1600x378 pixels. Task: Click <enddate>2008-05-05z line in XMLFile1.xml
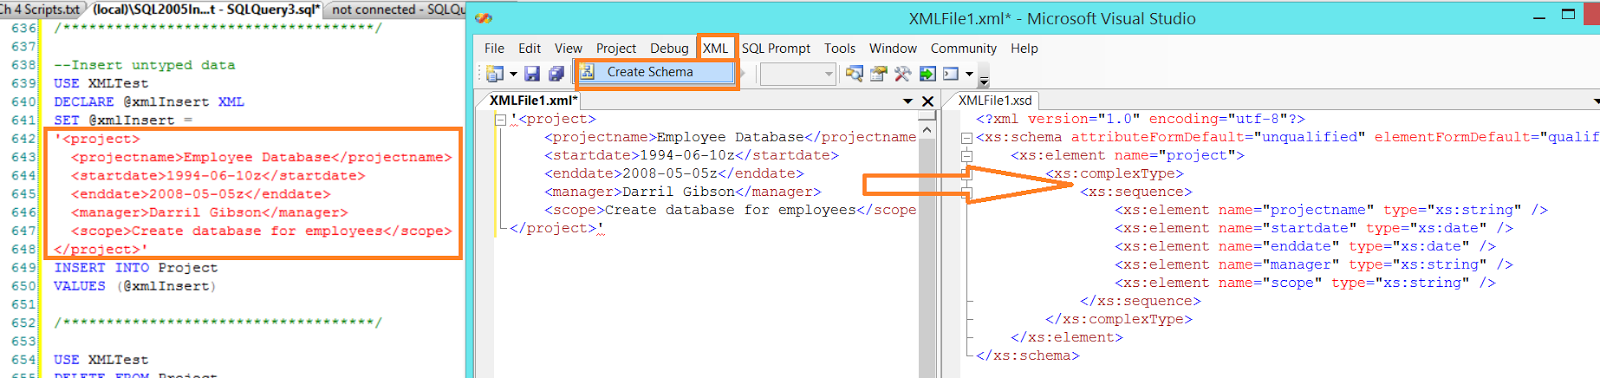tap(674, 173)
